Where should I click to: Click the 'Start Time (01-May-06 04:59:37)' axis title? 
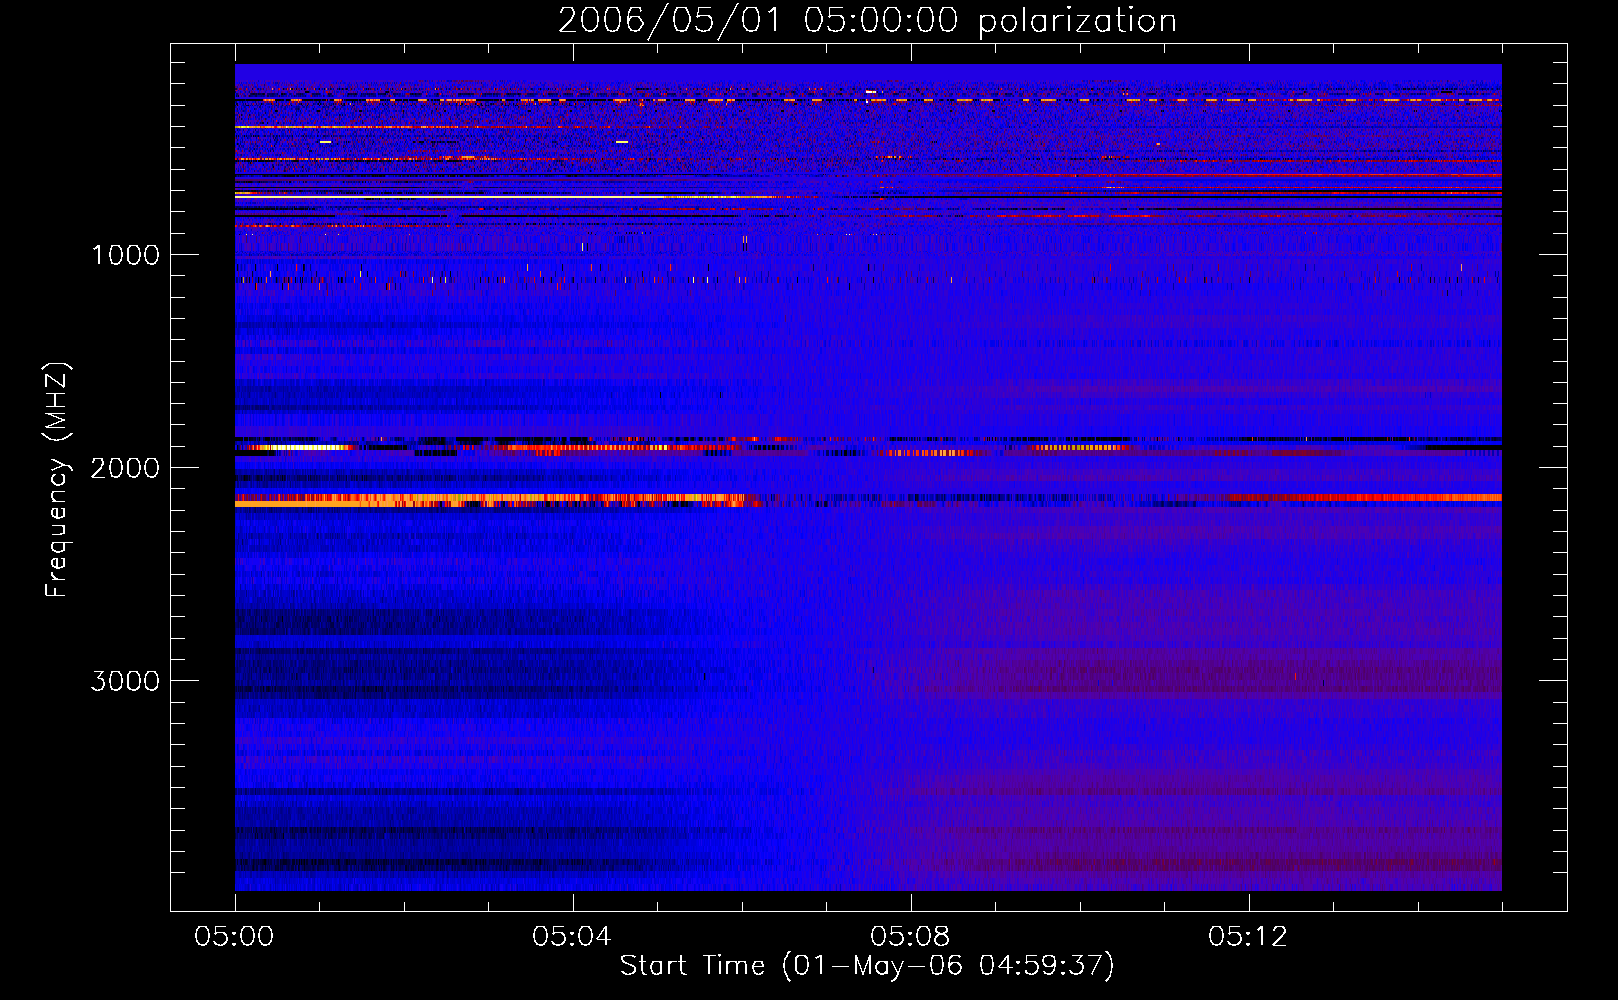[867, 966]
